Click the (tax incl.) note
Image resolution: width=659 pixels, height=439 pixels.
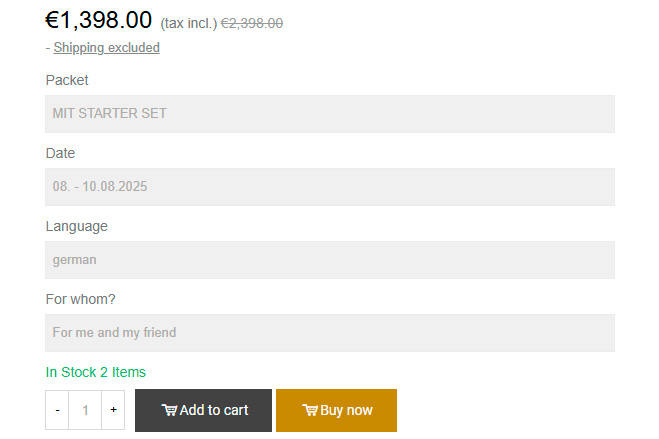tap(189, 24)
